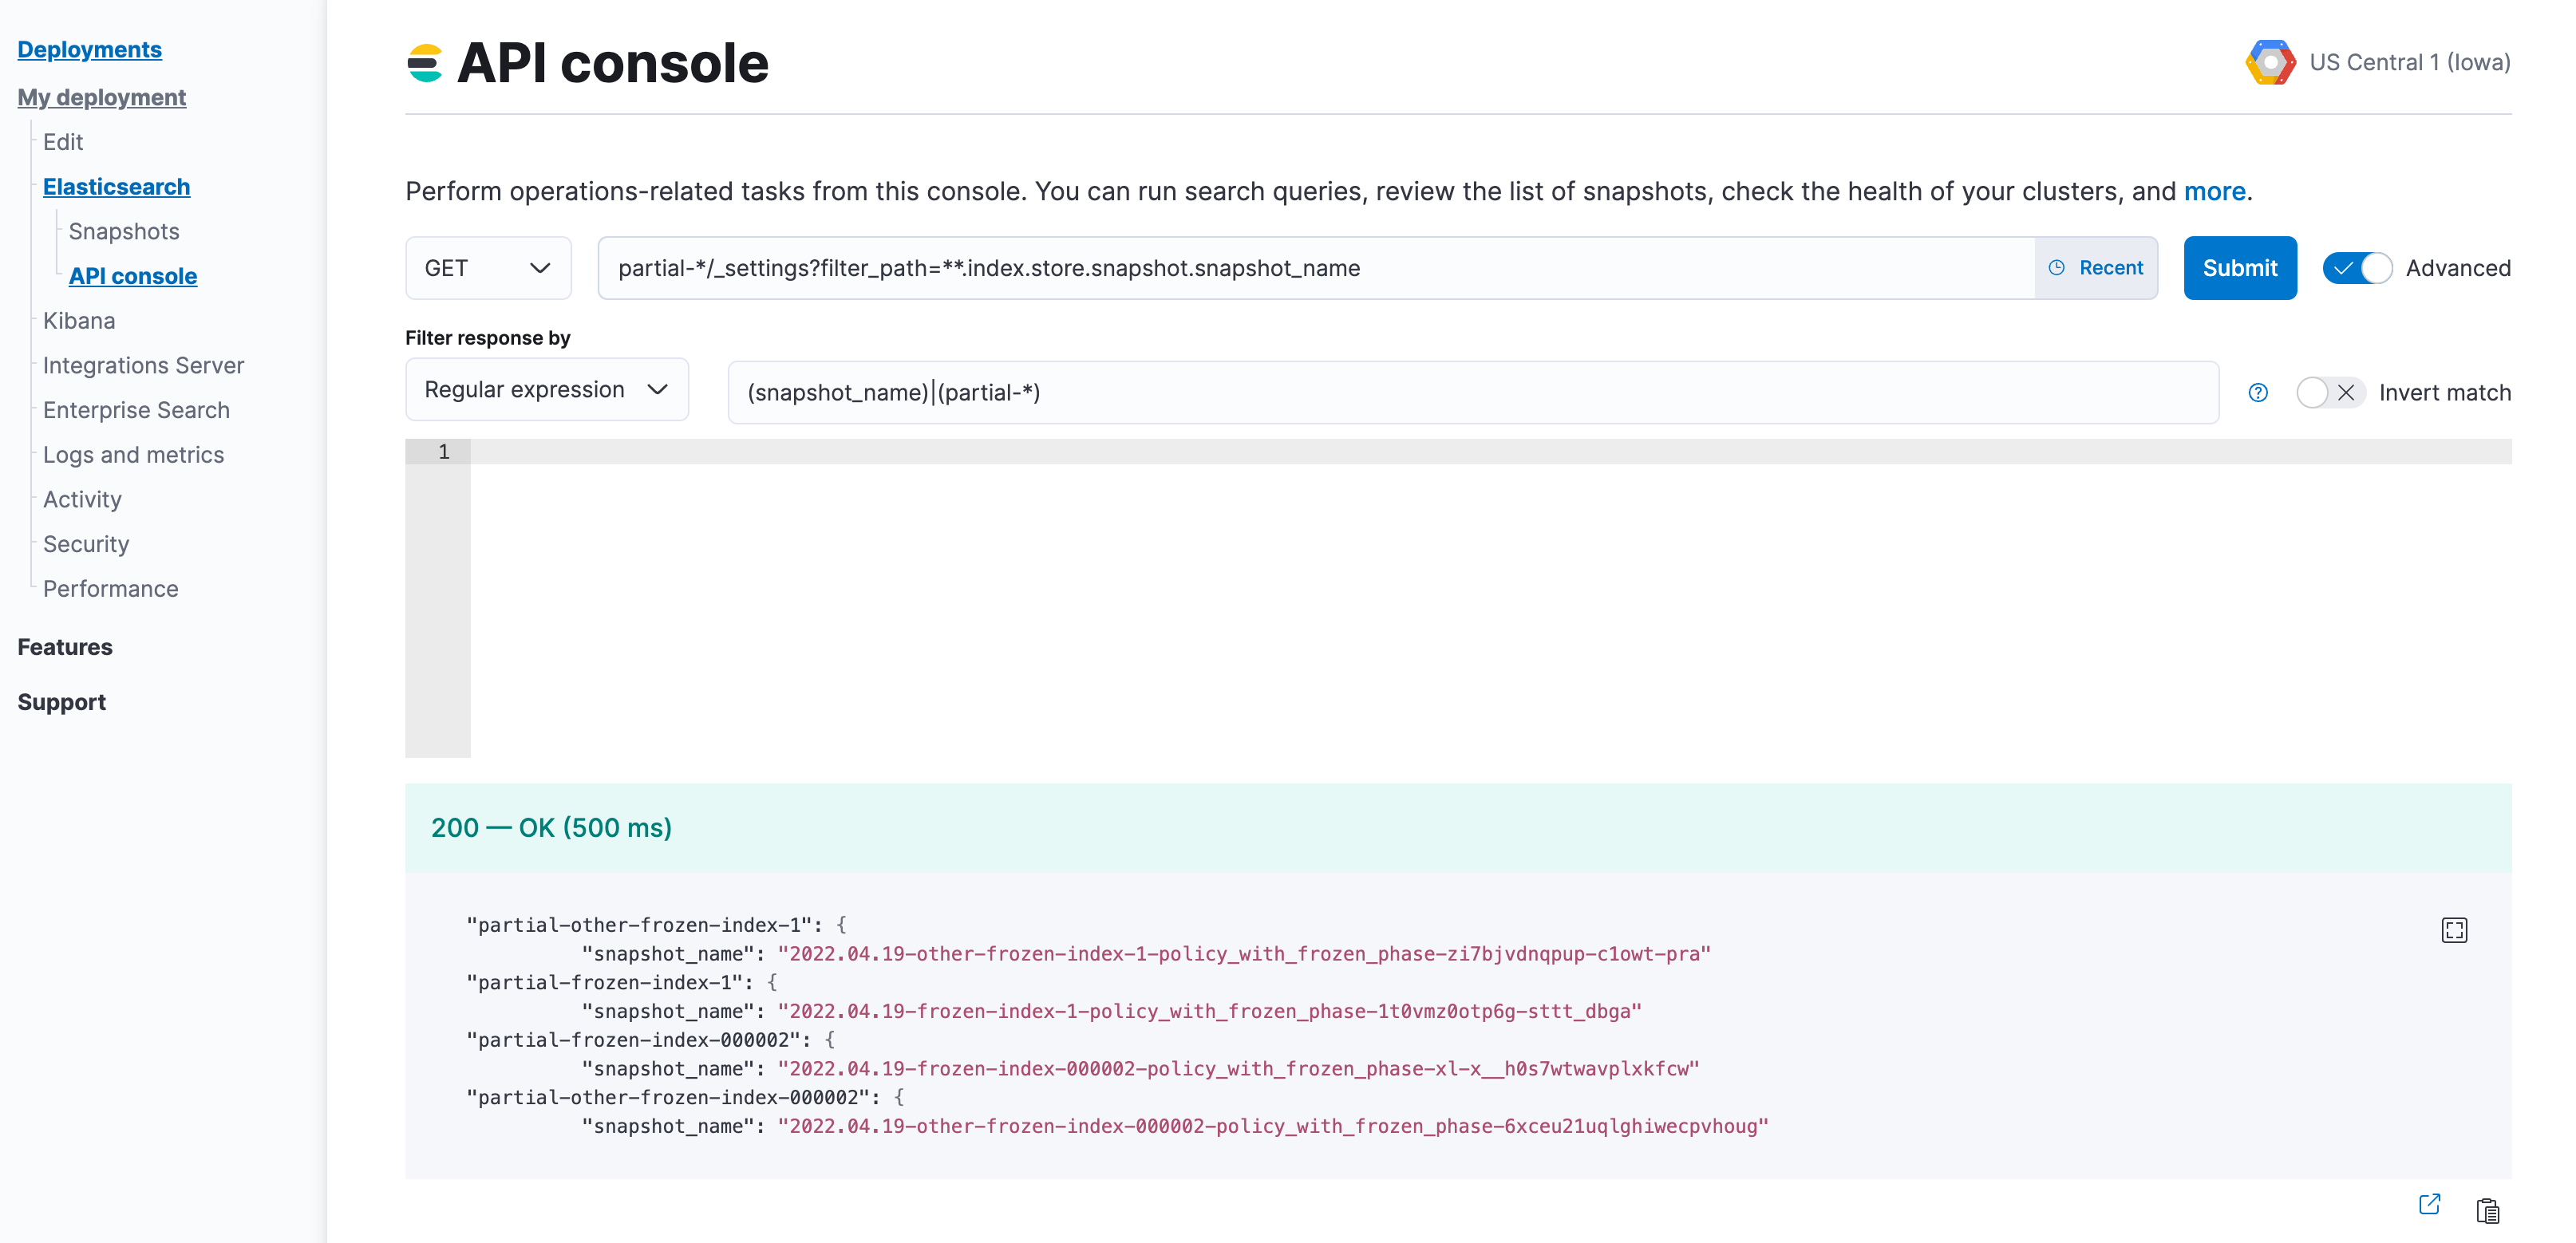Open the Kibana section from sidebar
This screenshot has height=1243, width=2576.
tap(79, 320)
